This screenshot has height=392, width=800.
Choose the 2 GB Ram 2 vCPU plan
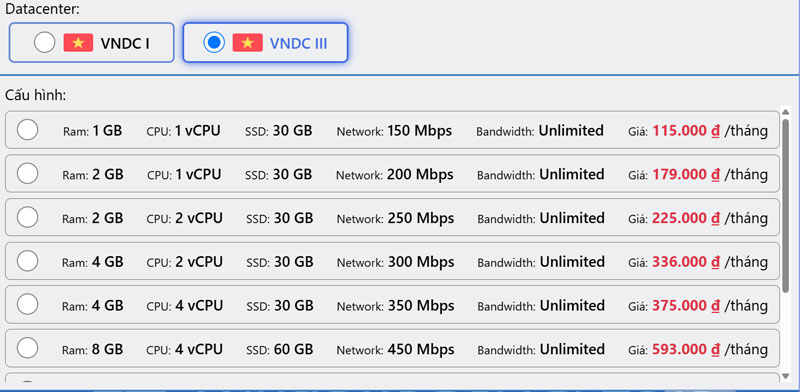pyautogui.click(x=27, y=217)
